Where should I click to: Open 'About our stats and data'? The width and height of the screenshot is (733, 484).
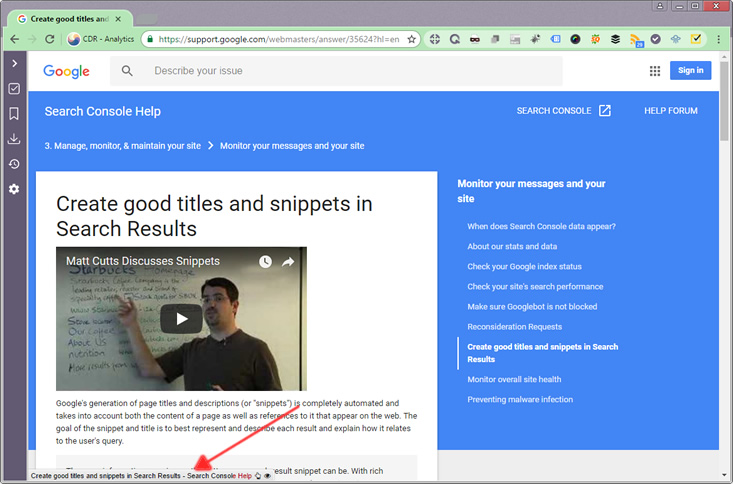[512, 246]
